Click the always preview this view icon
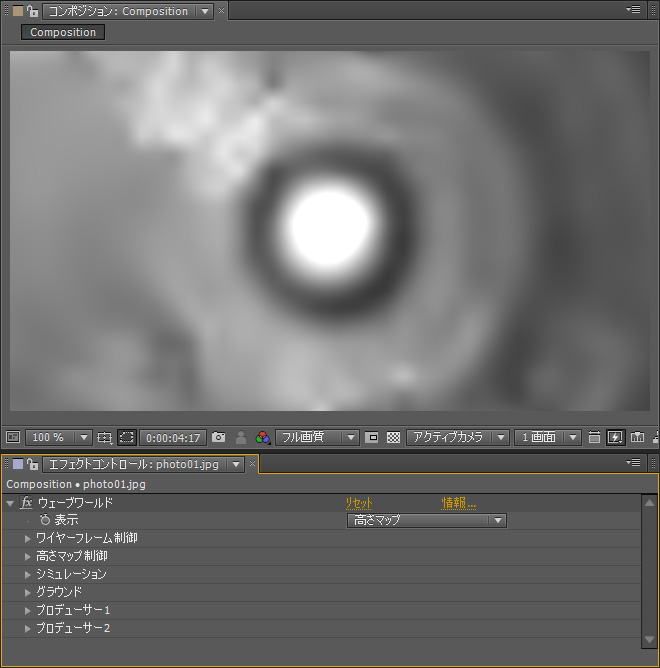Viewport: 660px width, 668px height. click(13, 437)
